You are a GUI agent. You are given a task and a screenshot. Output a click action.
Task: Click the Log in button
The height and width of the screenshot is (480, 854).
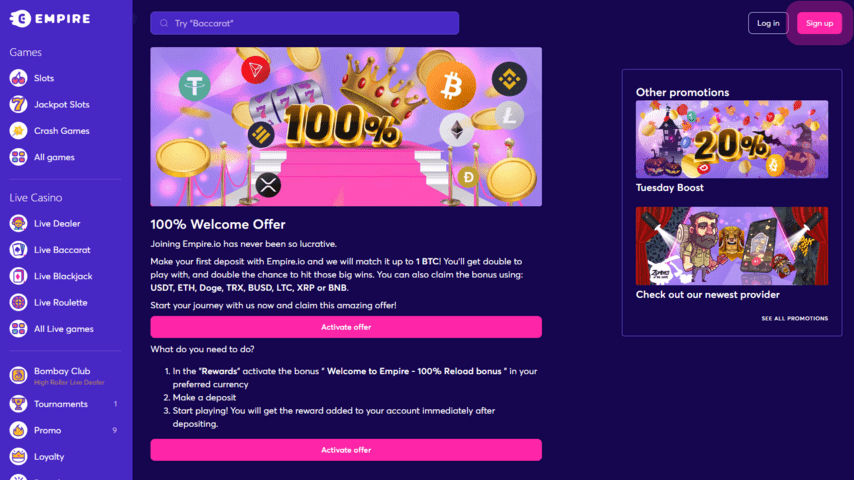point(768,23)
